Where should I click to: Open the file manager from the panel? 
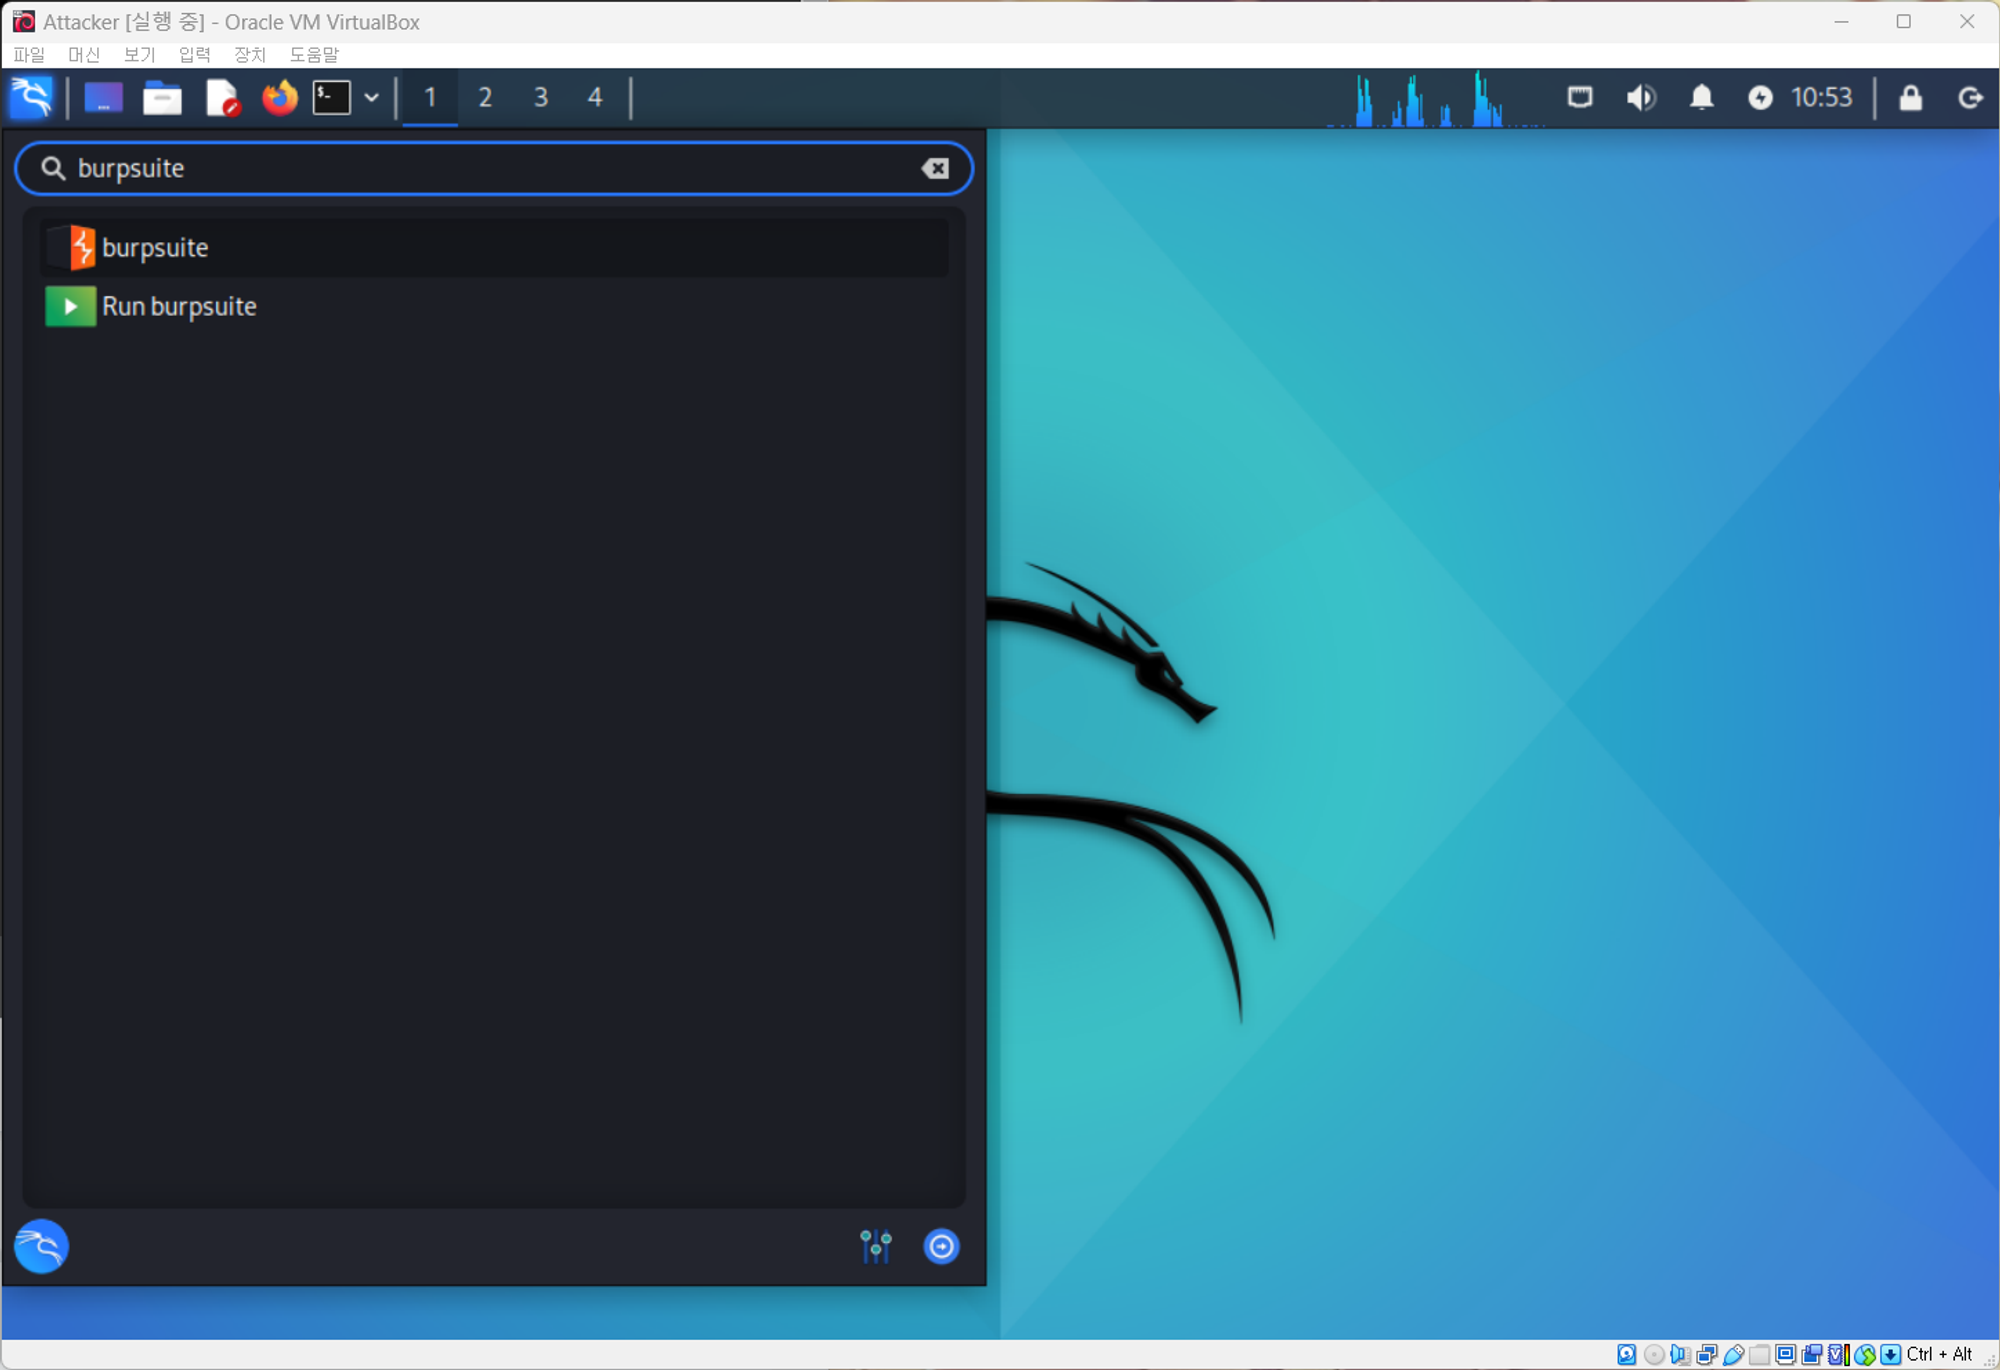point(162,98)
